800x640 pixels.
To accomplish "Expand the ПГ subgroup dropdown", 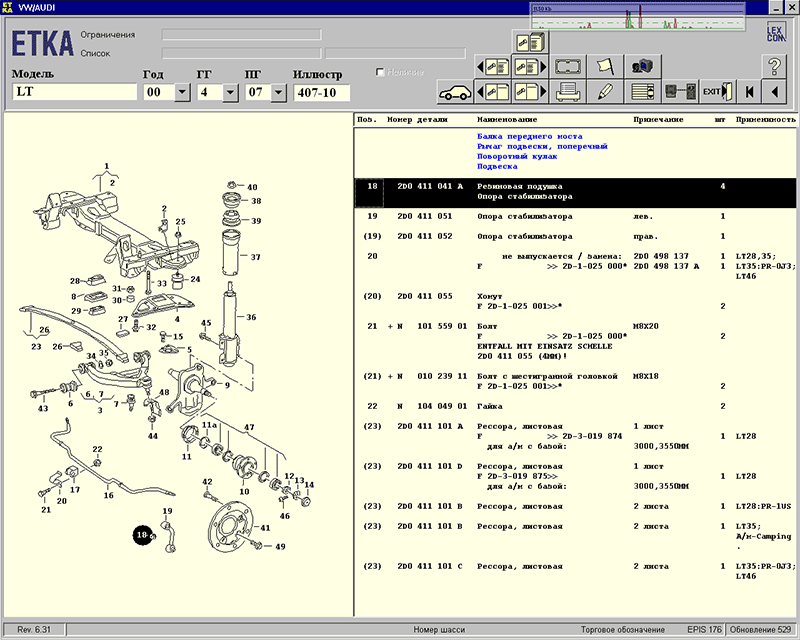I will [279, 92].
